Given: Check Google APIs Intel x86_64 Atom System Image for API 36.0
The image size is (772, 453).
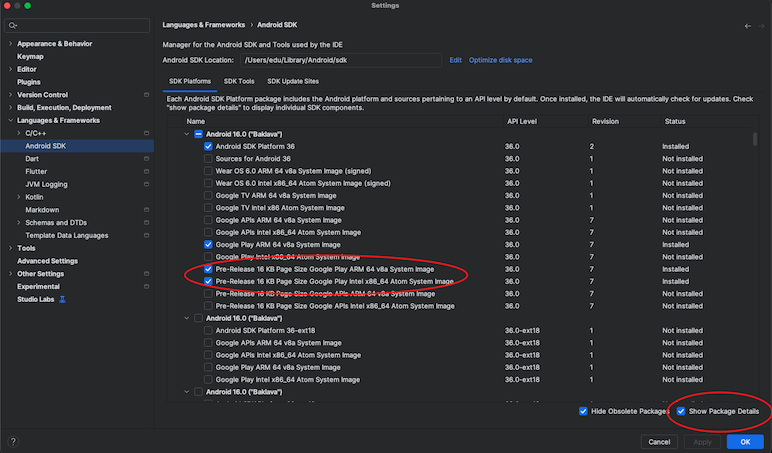Looking at the screenshot, I should [208, 232].
